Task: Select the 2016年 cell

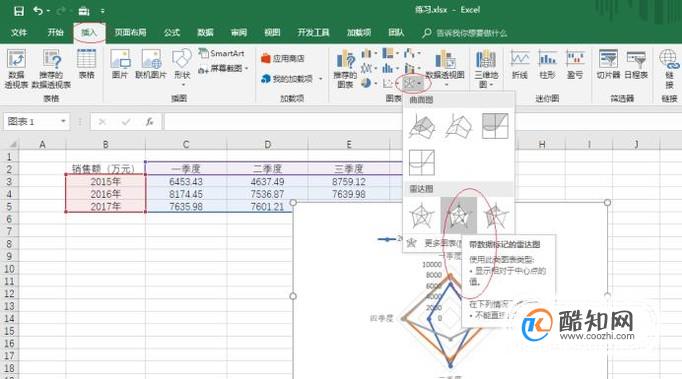Action: coord(106,194)
